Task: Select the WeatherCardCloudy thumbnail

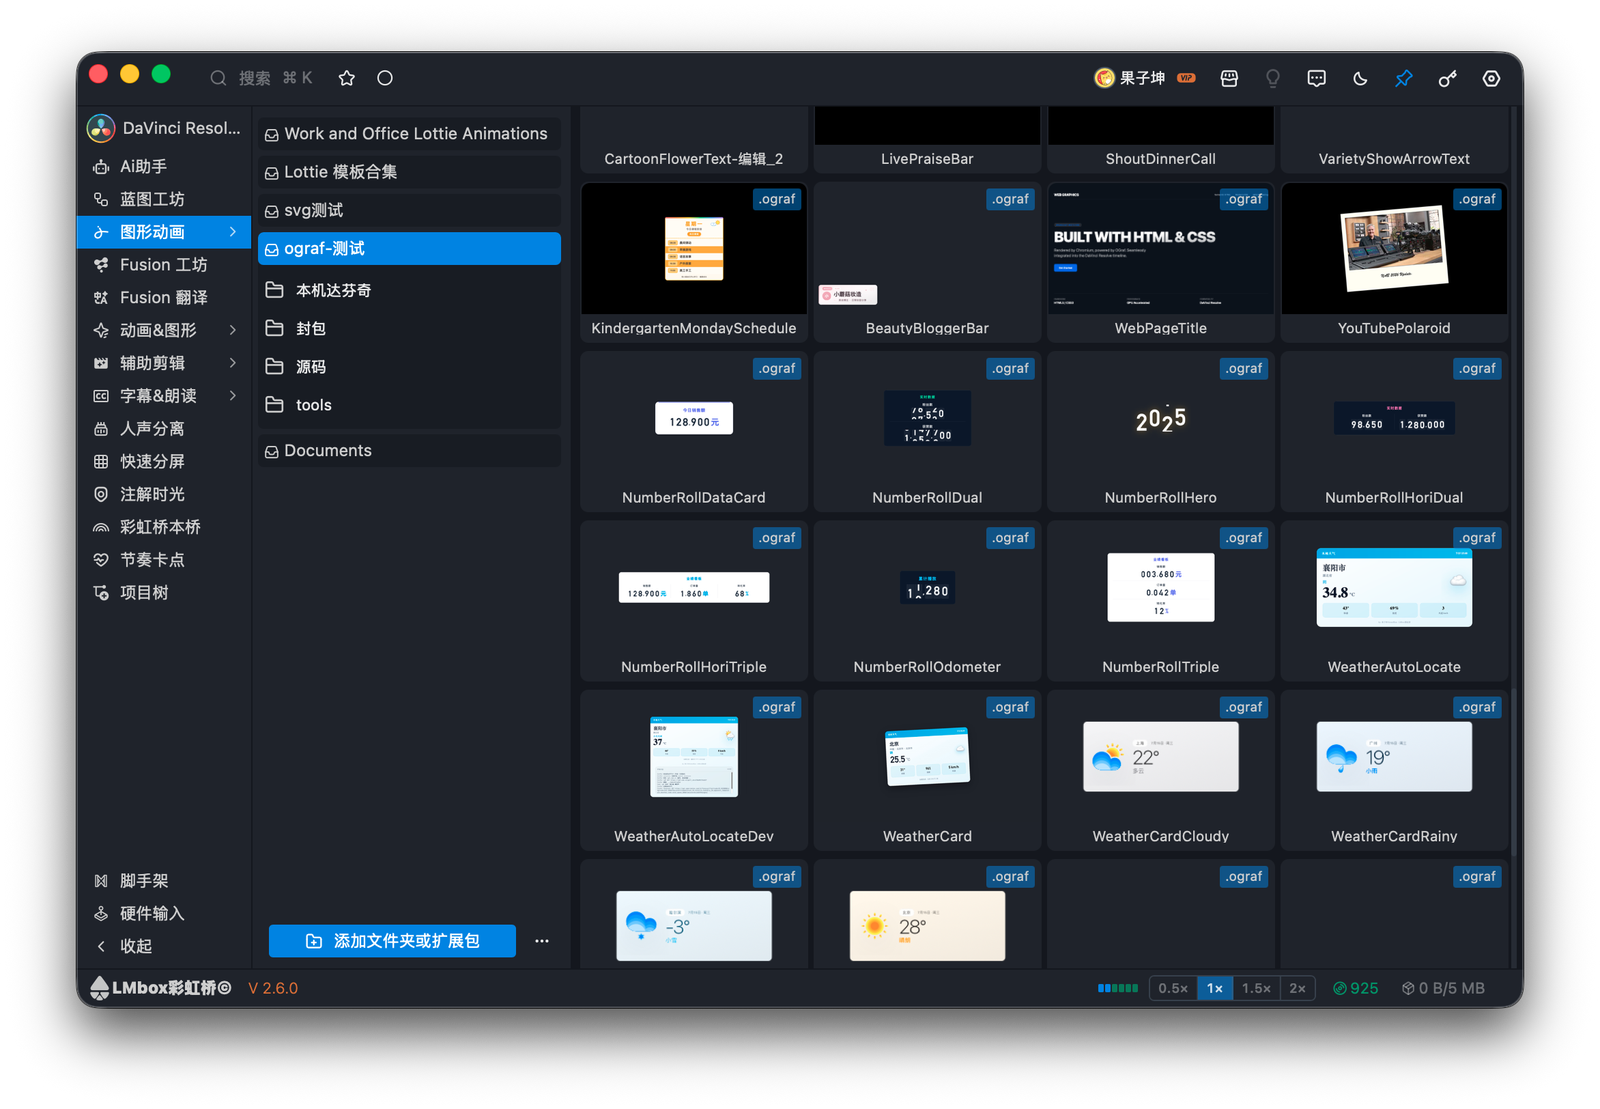Action: [1160, 771]
